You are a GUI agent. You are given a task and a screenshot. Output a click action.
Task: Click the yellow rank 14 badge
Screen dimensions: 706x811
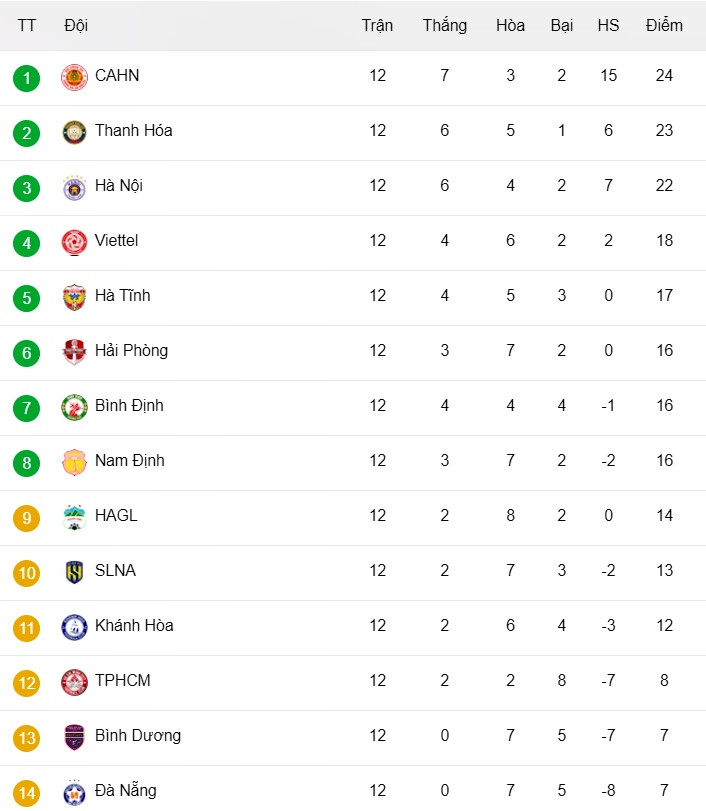27,793
